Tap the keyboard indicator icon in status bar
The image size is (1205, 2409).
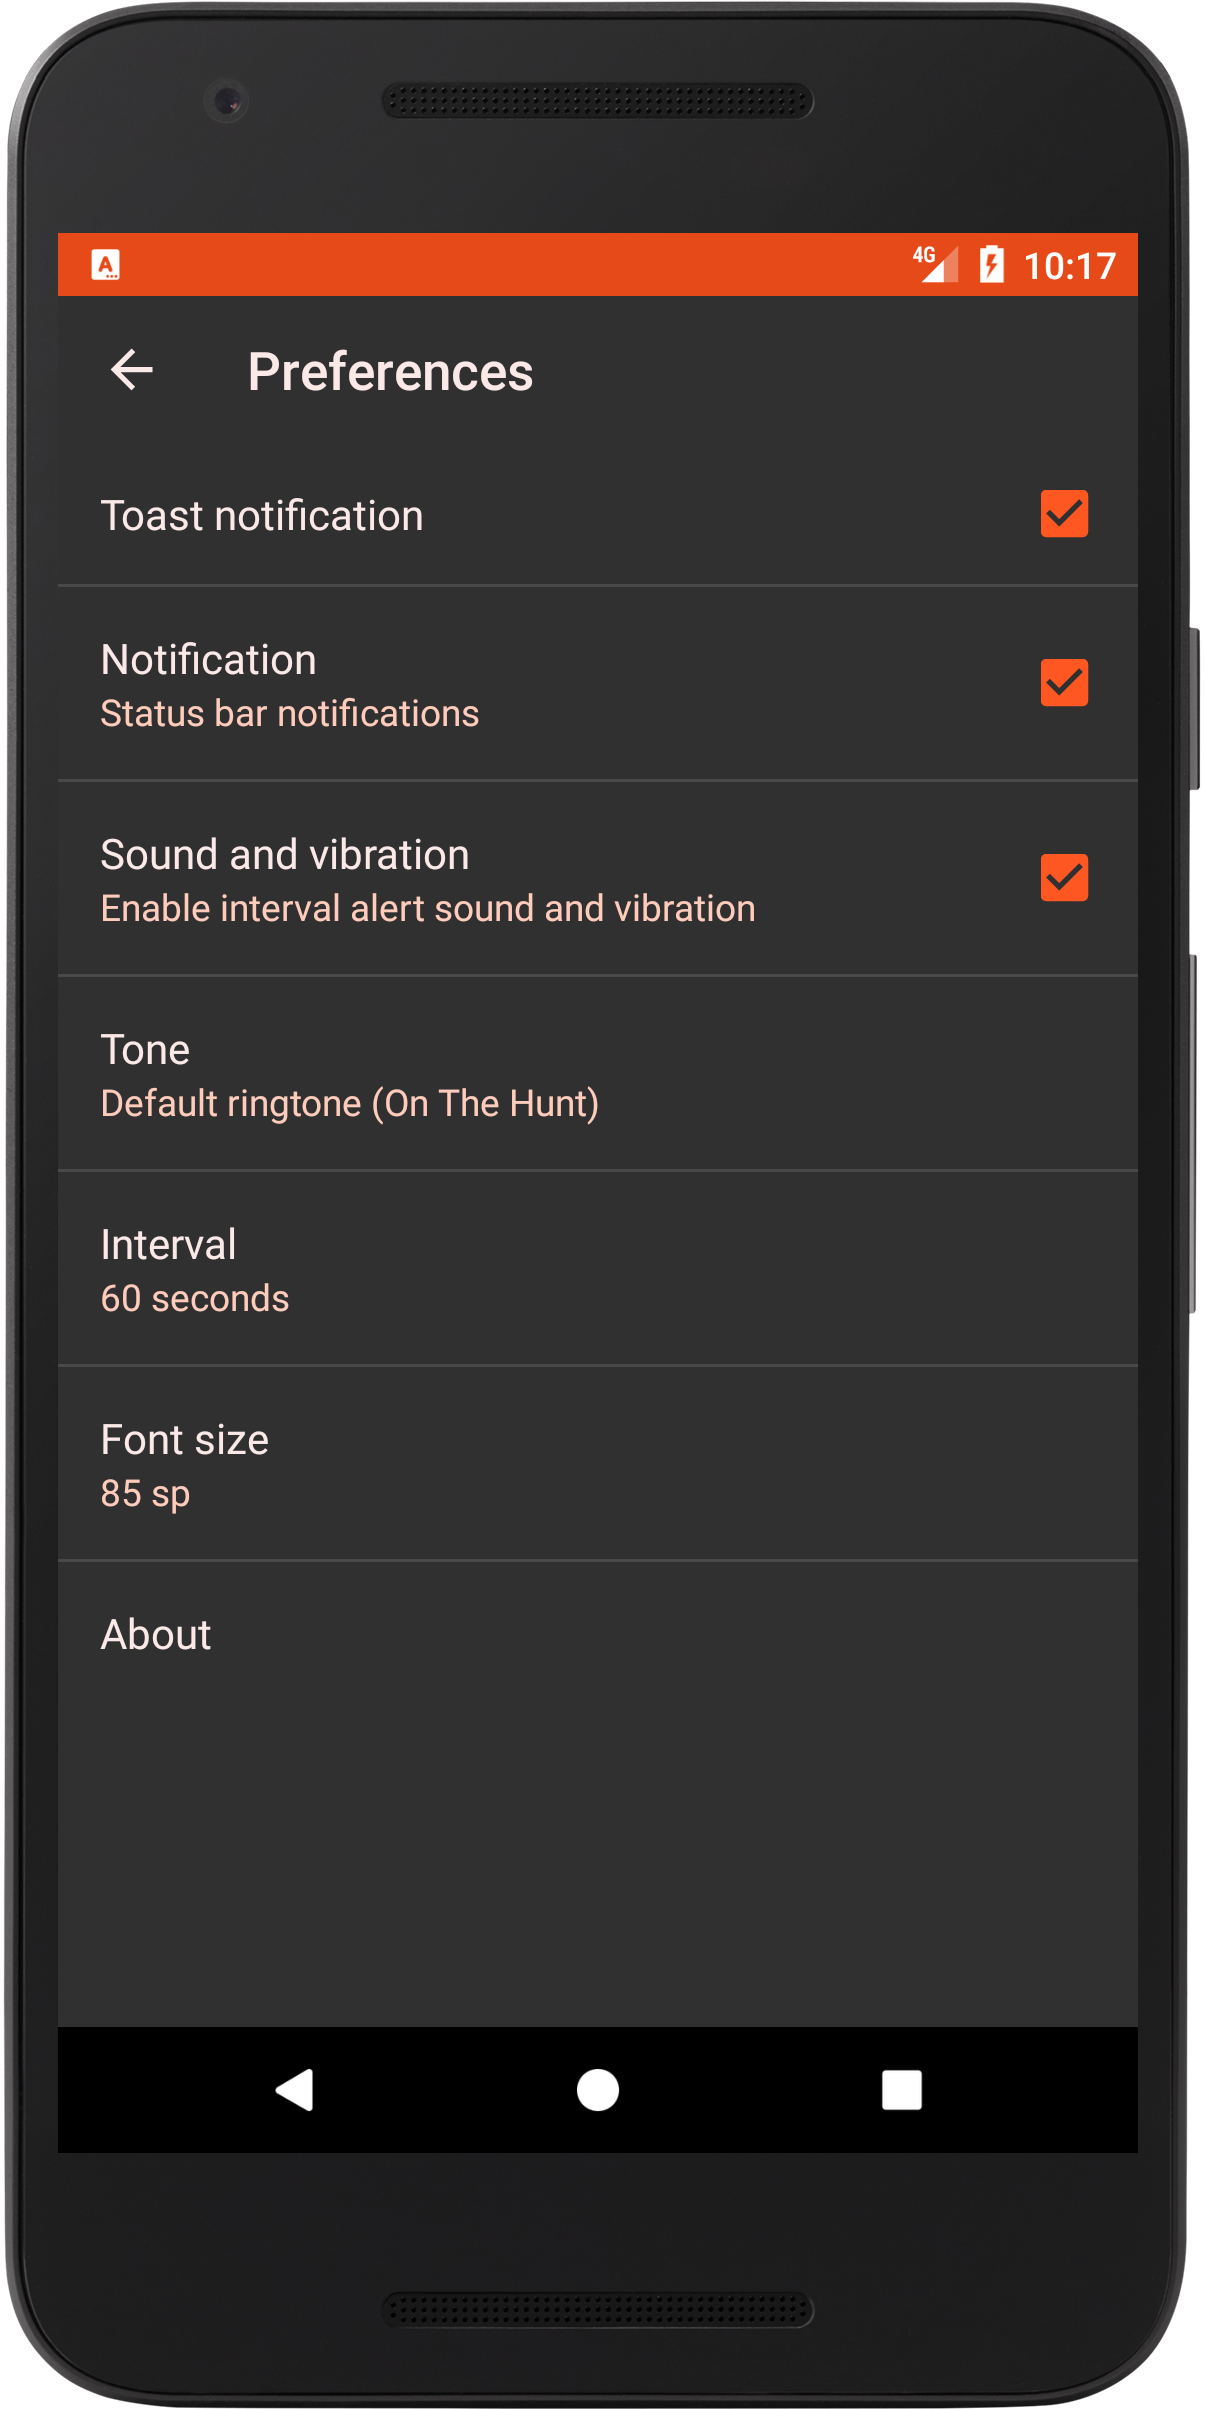click(106, 265)
